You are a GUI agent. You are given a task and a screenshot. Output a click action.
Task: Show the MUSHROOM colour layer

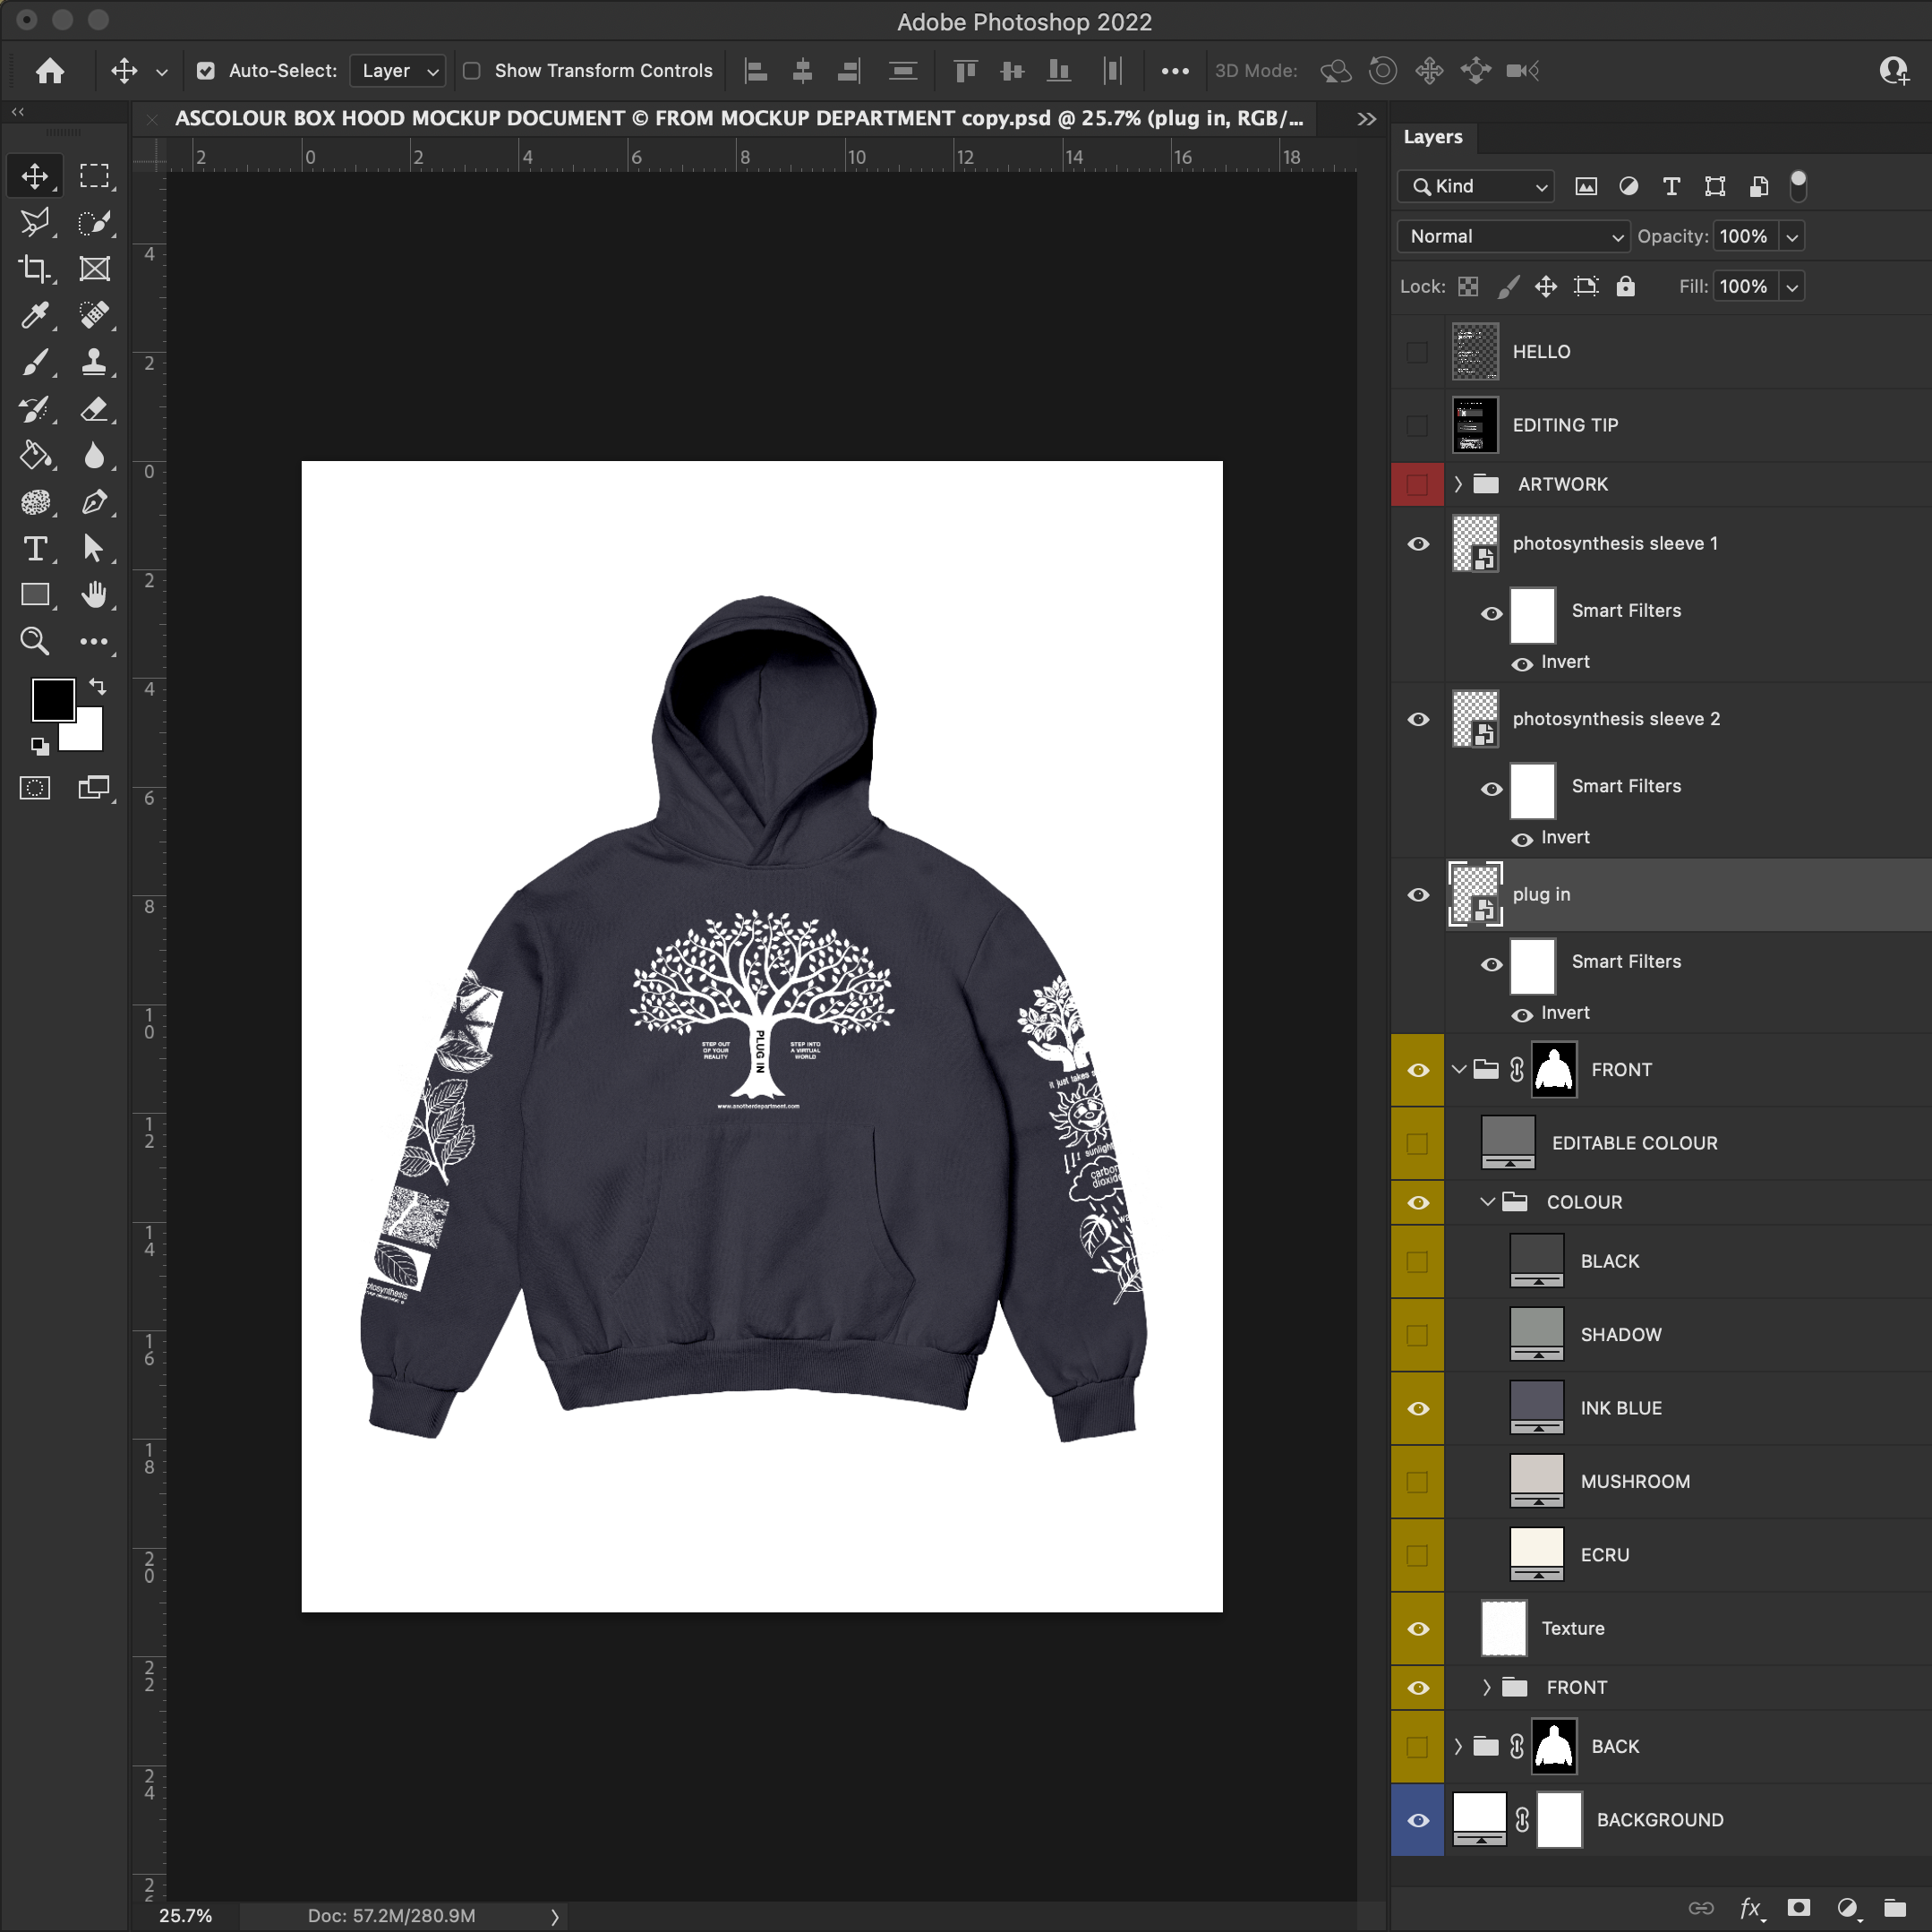click(1417, 1481)
